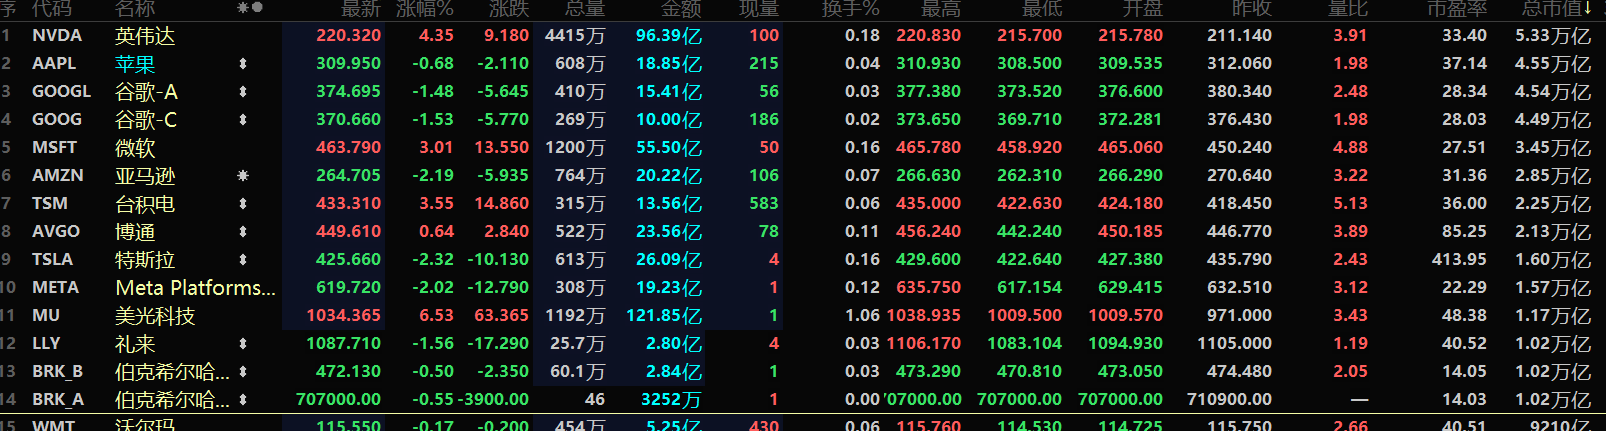Click the marker icon in the LLY row
Screen dimensions: 1606x431
pos(242,344)
